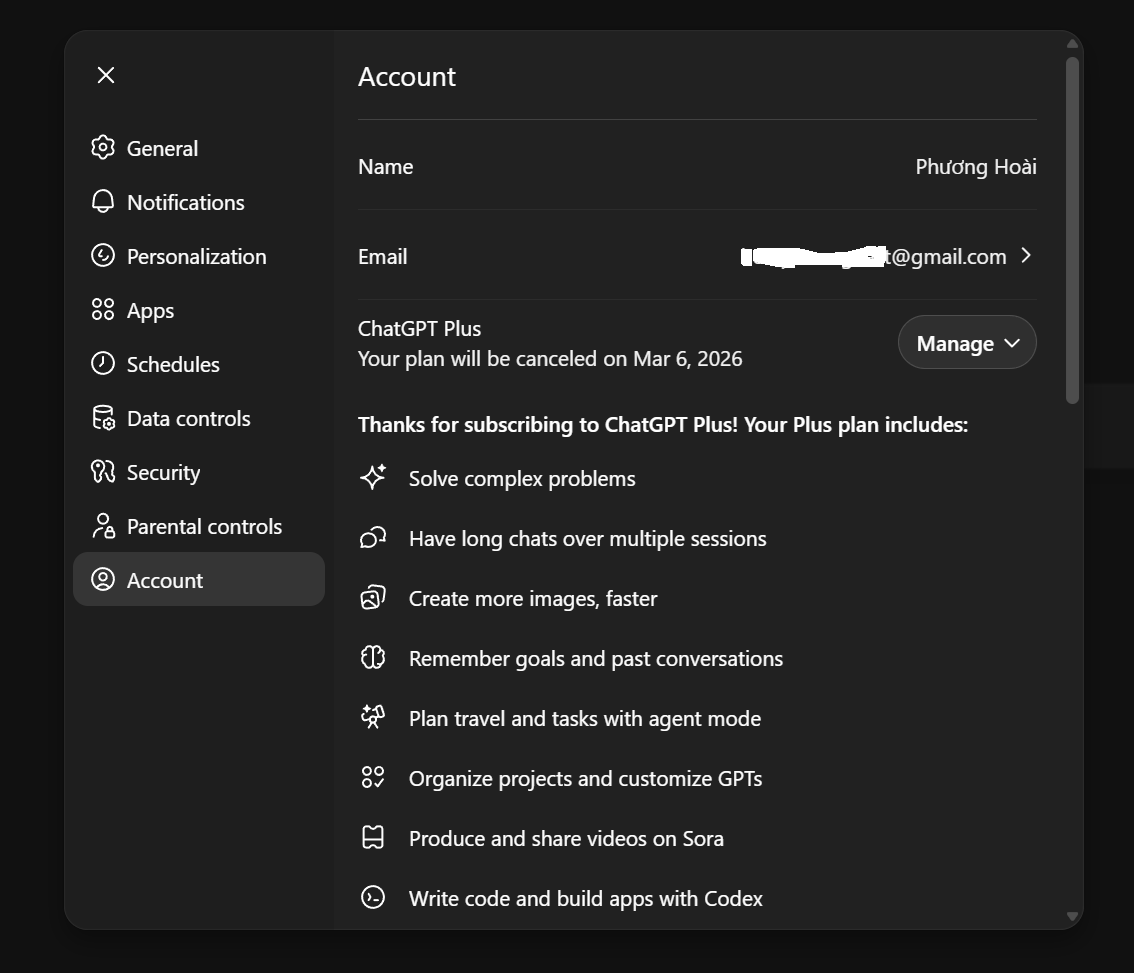Click the gmail.com email address

click(874, 257)
